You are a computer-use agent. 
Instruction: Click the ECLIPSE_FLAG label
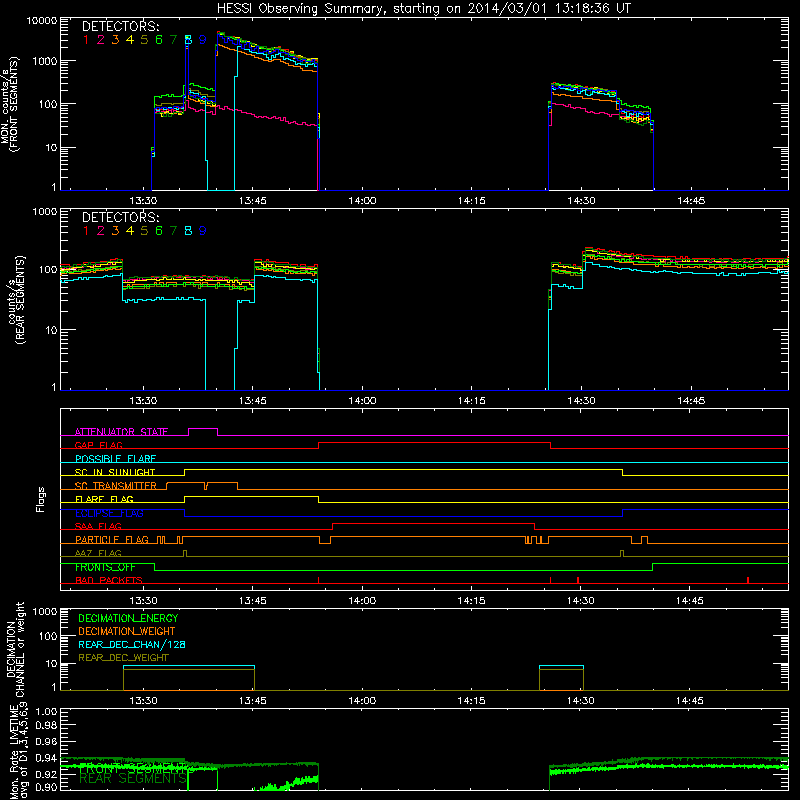pos(109,513)
